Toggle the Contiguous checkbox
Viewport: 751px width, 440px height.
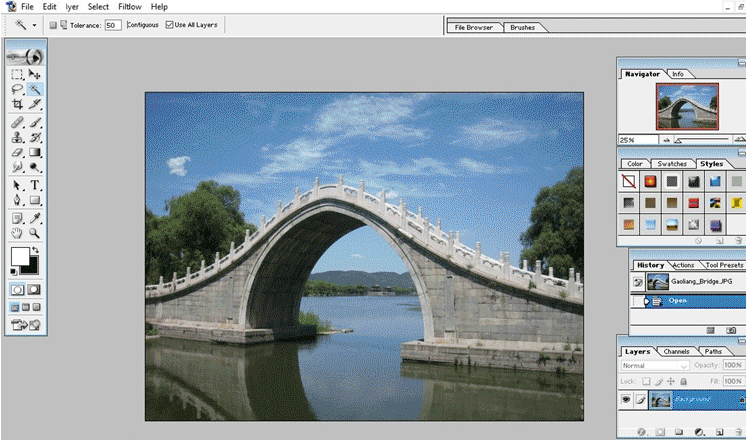click(142, 25)
